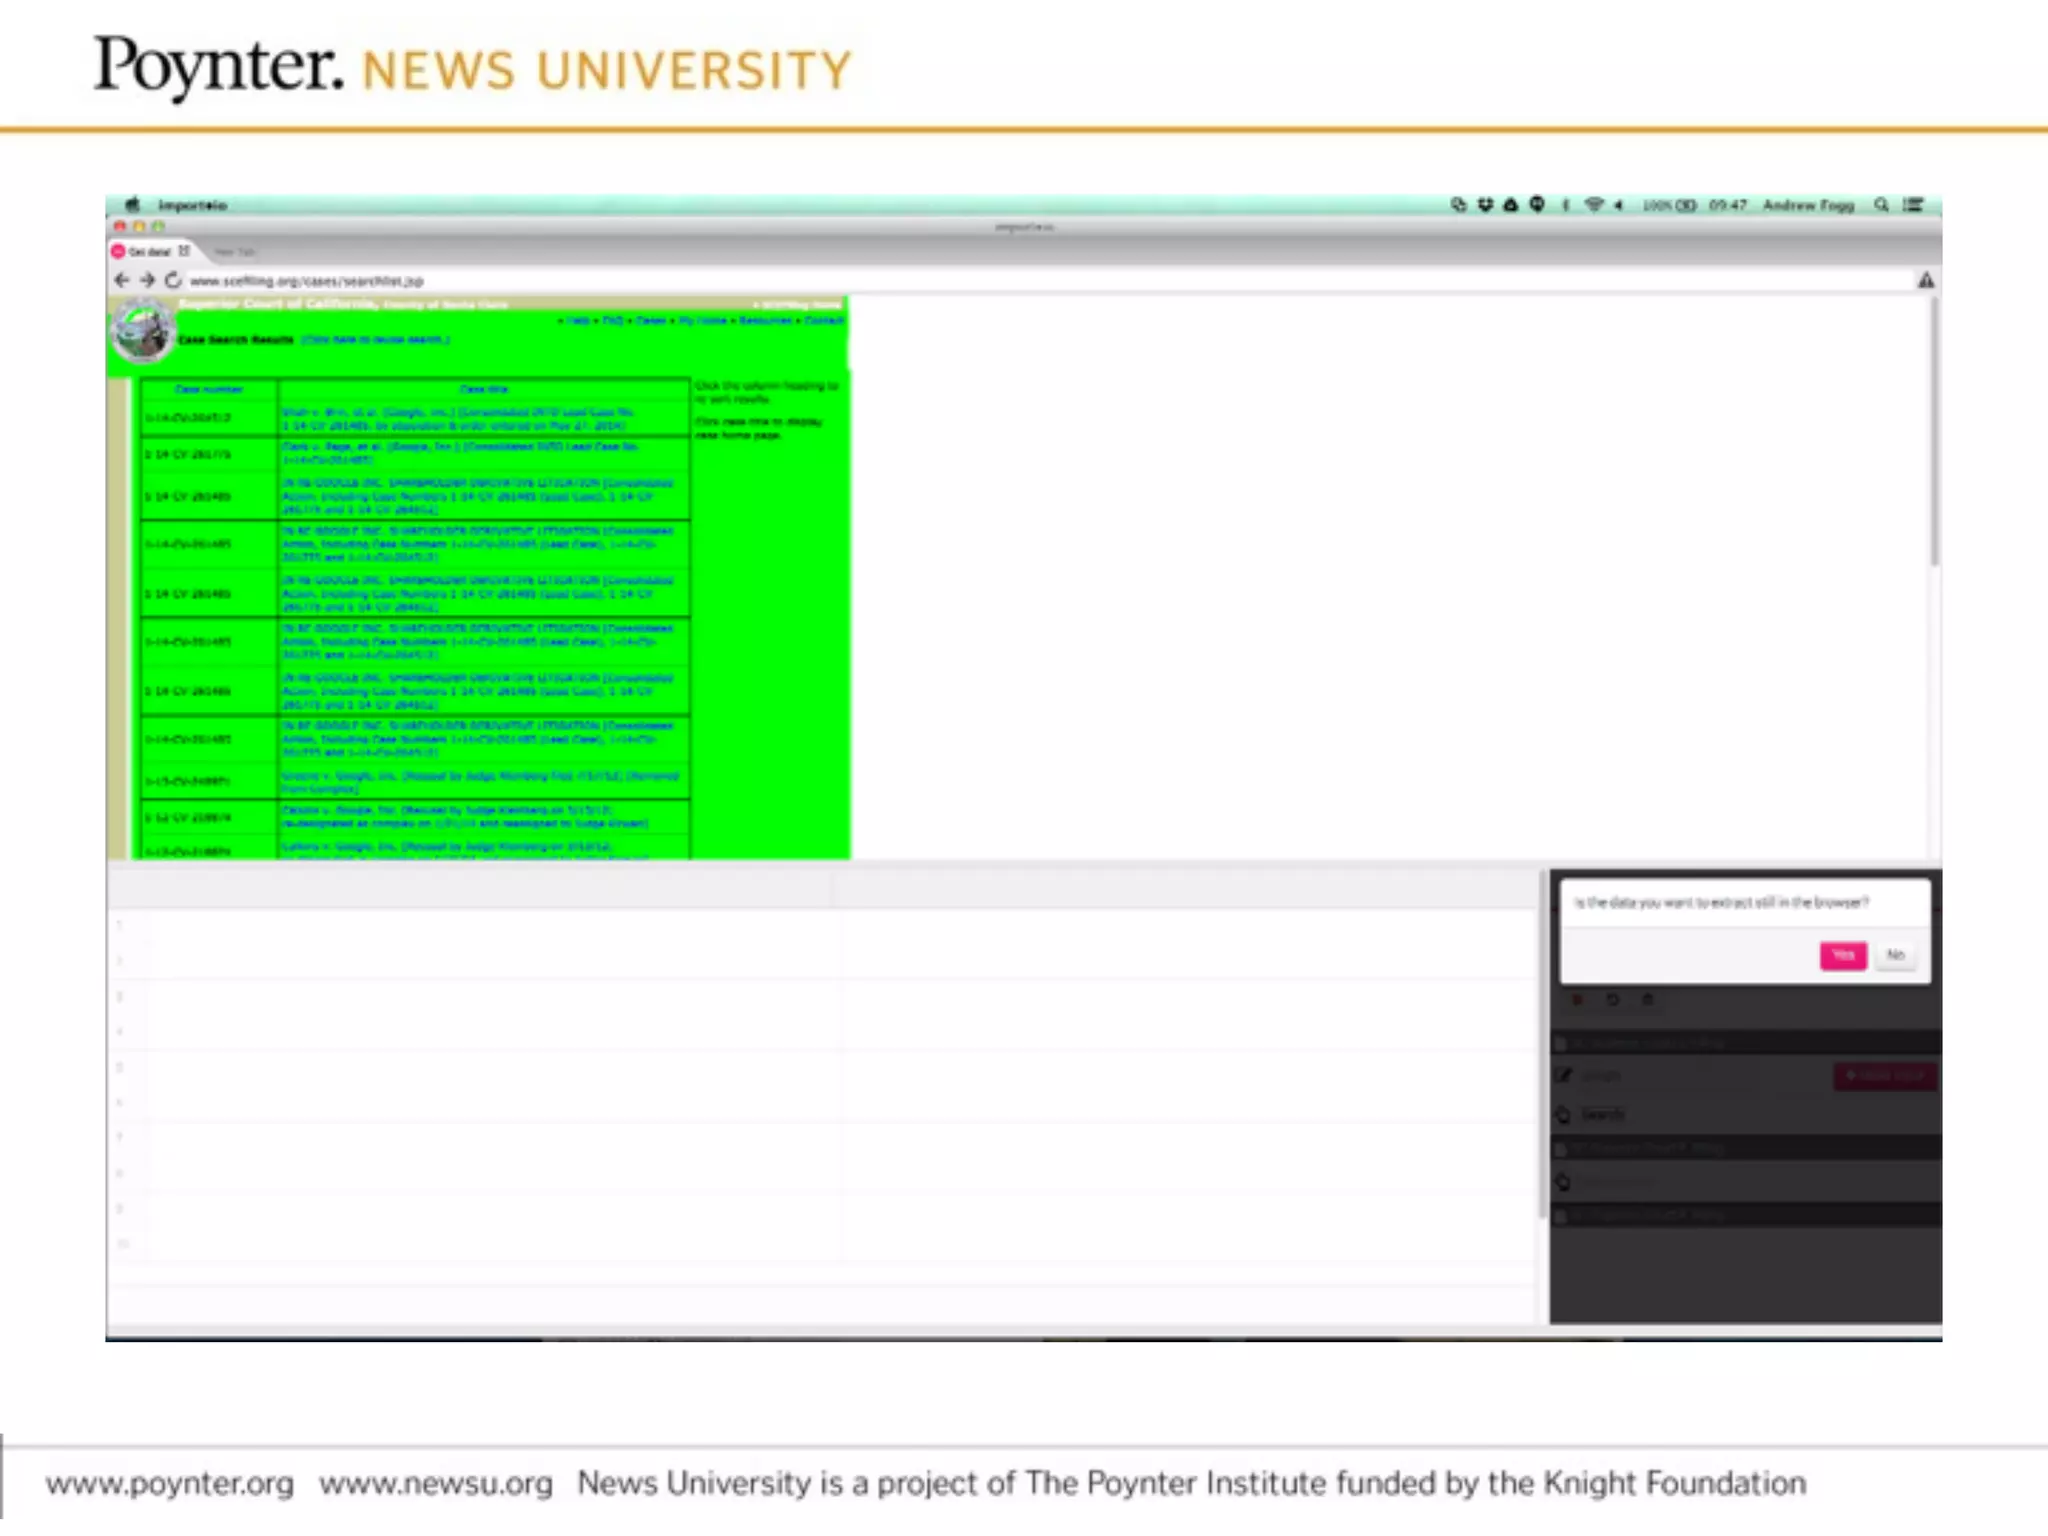Click the page reload icon
The height and width of the screenshot is (1536, 2048).
click(x=173, y=280)
